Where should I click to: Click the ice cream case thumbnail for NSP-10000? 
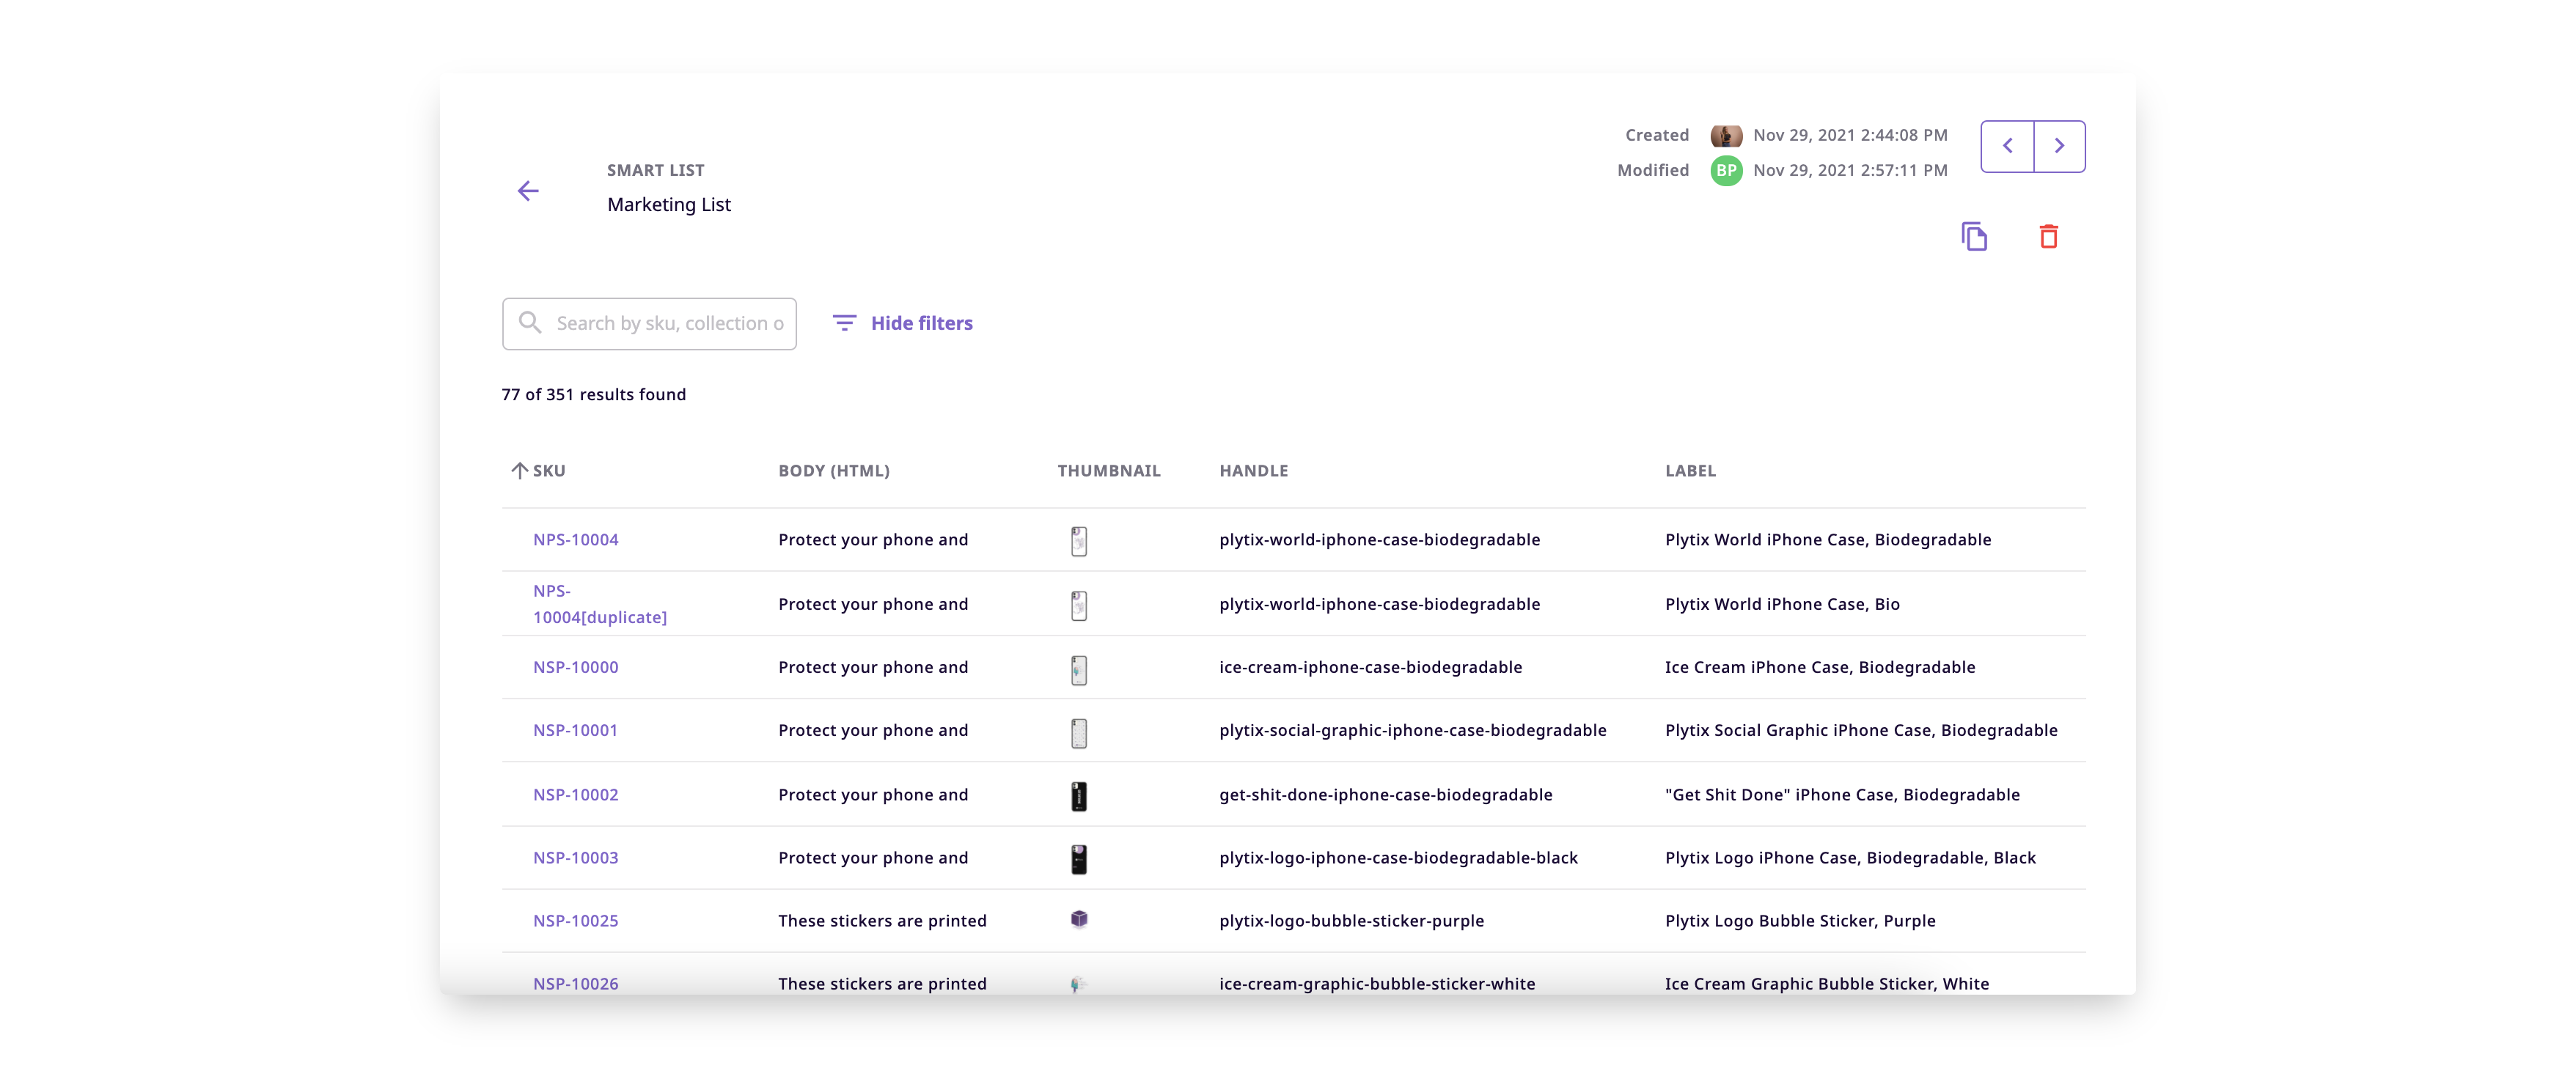click(x=1078, y=669)
